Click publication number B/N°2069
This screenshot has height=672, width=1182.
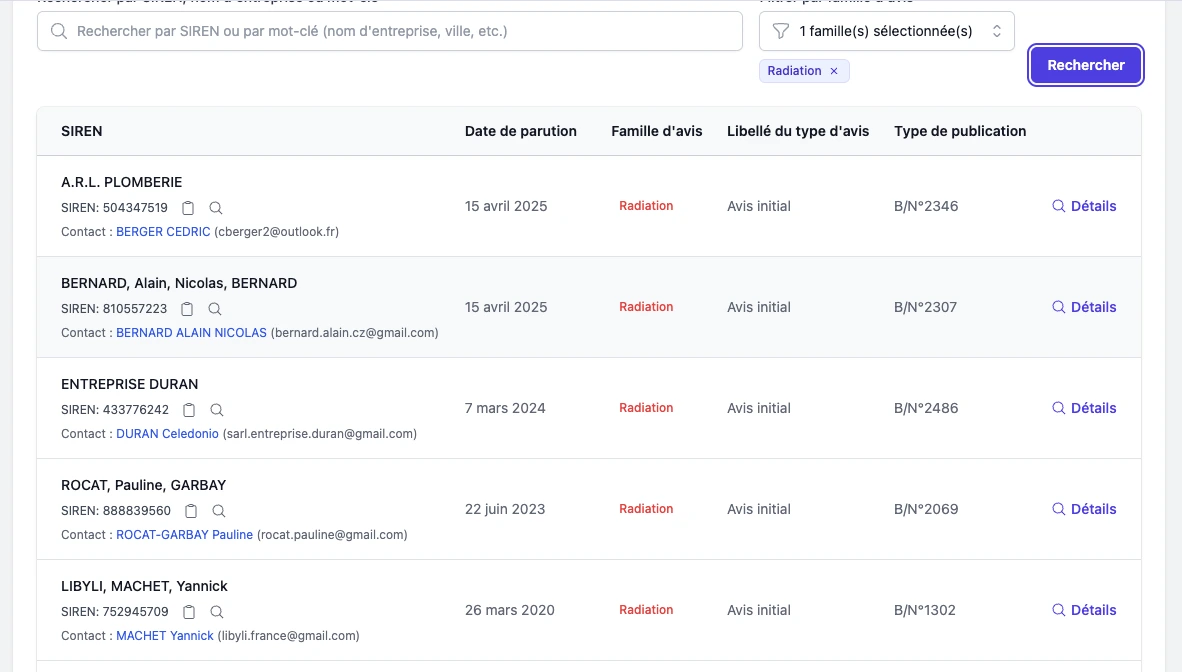[x=926, y=509]
